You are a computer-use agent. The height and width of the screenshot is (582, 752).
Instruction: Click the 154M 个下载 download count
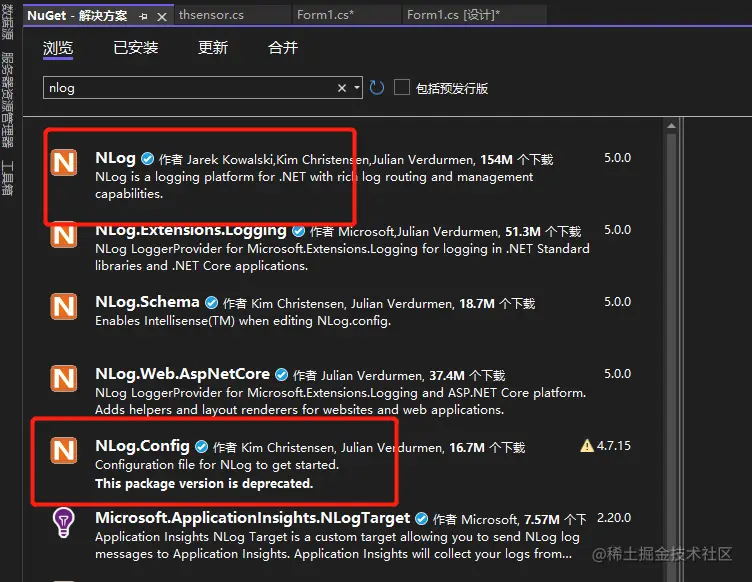click(517, 159)
